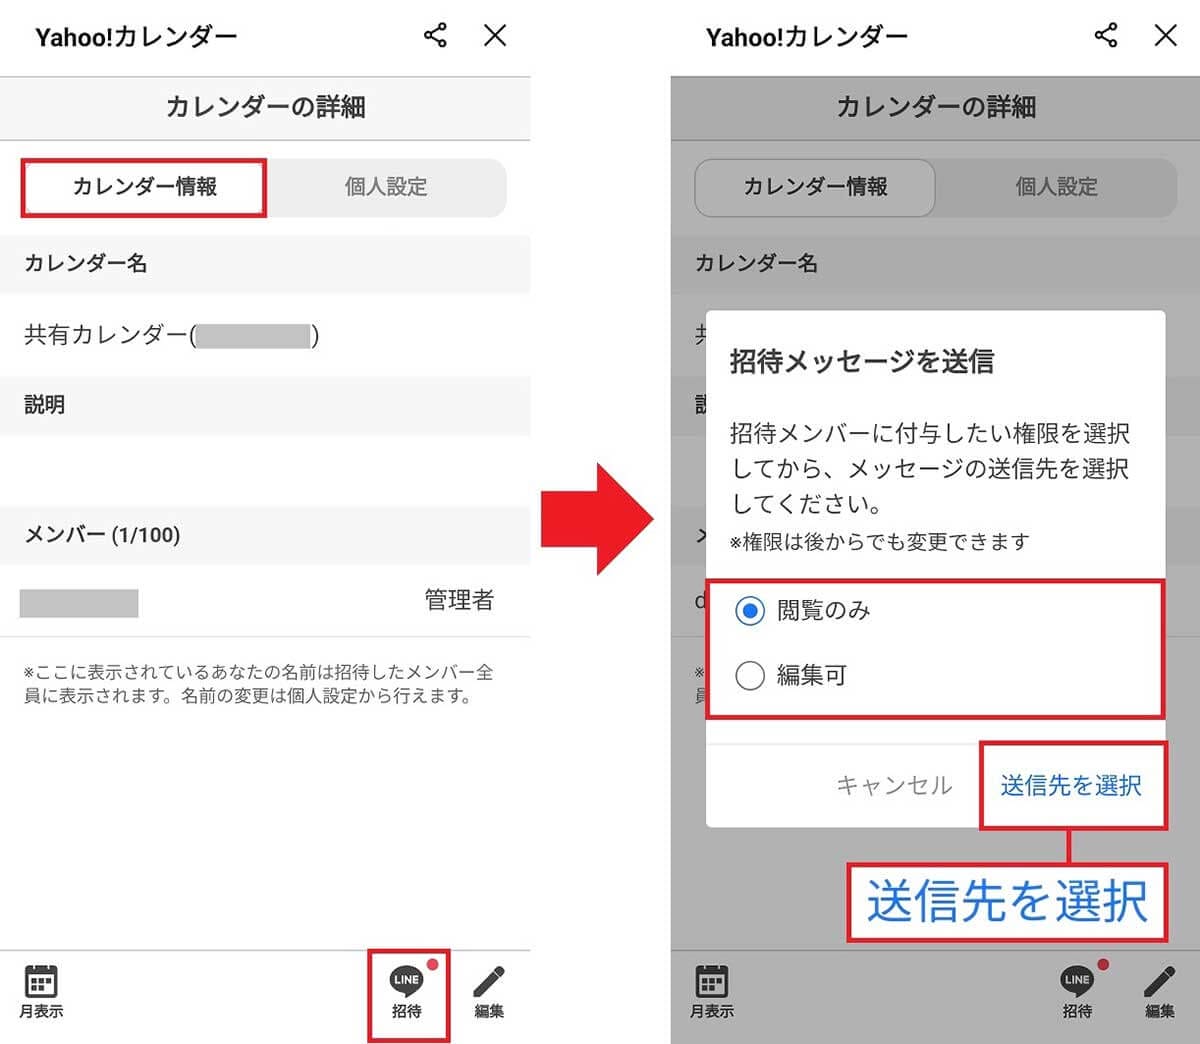Image resolution: width=1200 pixels, height=1044 pixels.
Task: Open 月表示 calendar icon in right screen
Action: click(711, 992)
